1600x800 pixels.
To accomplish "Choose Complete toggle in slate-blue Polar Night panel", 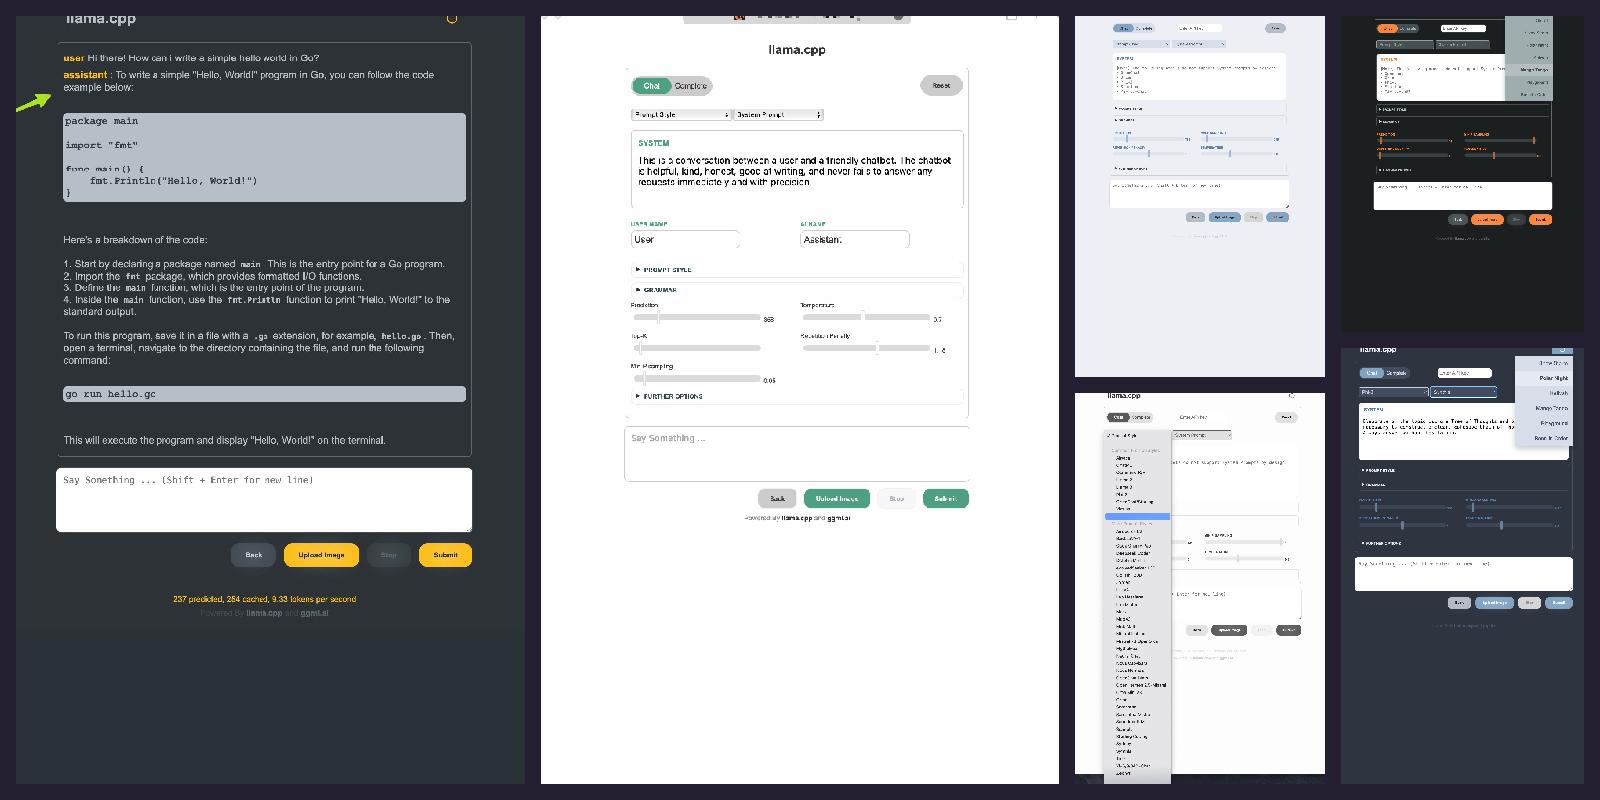I will 1395,373.
